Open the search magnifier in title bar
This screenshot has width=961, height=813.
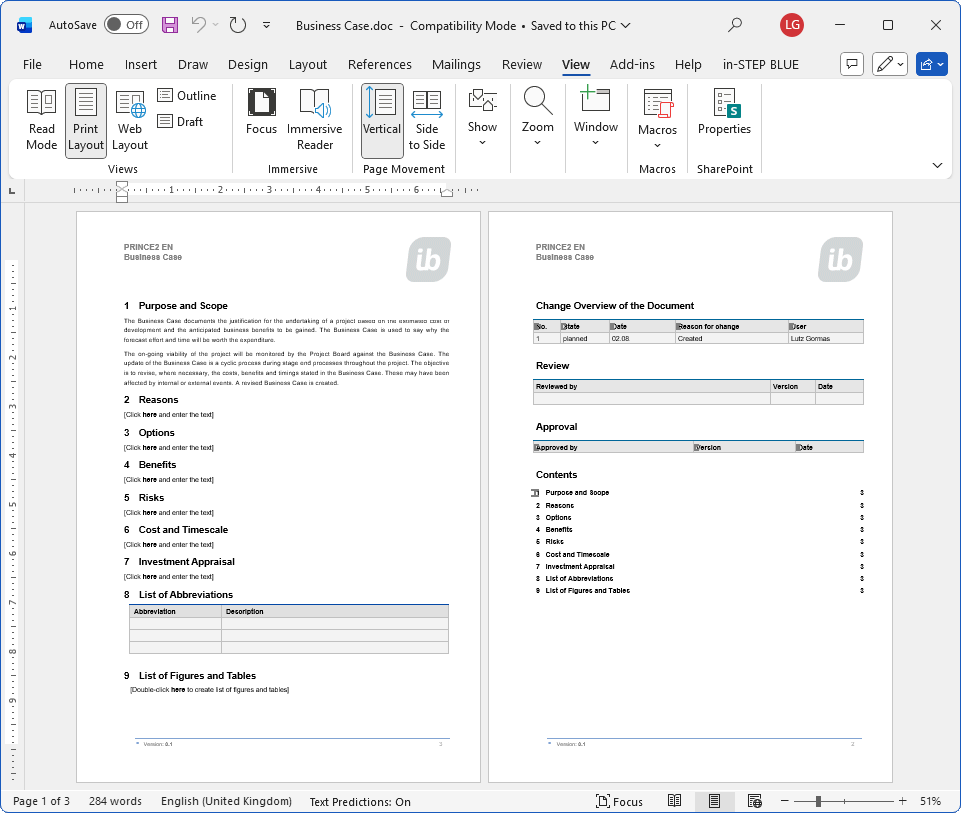click(x=735, y=25)
